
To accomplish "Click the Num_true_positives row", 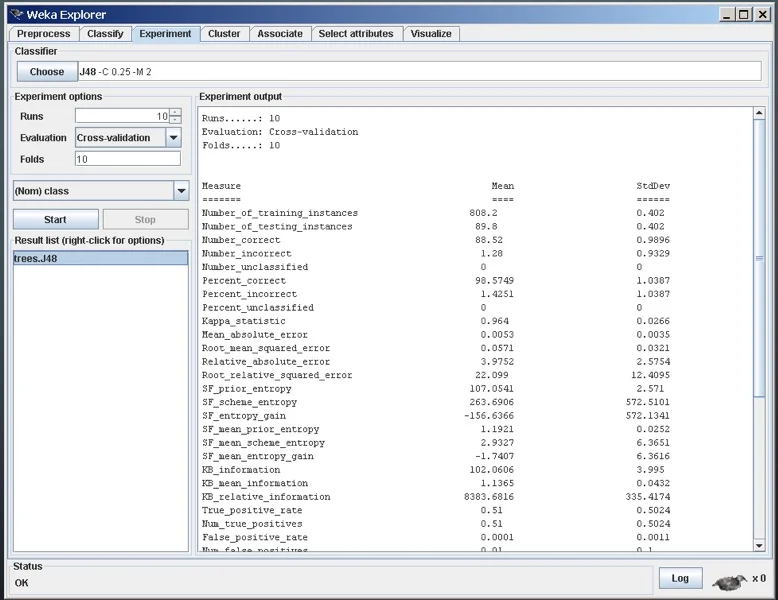I will click(x=436, y=524).
